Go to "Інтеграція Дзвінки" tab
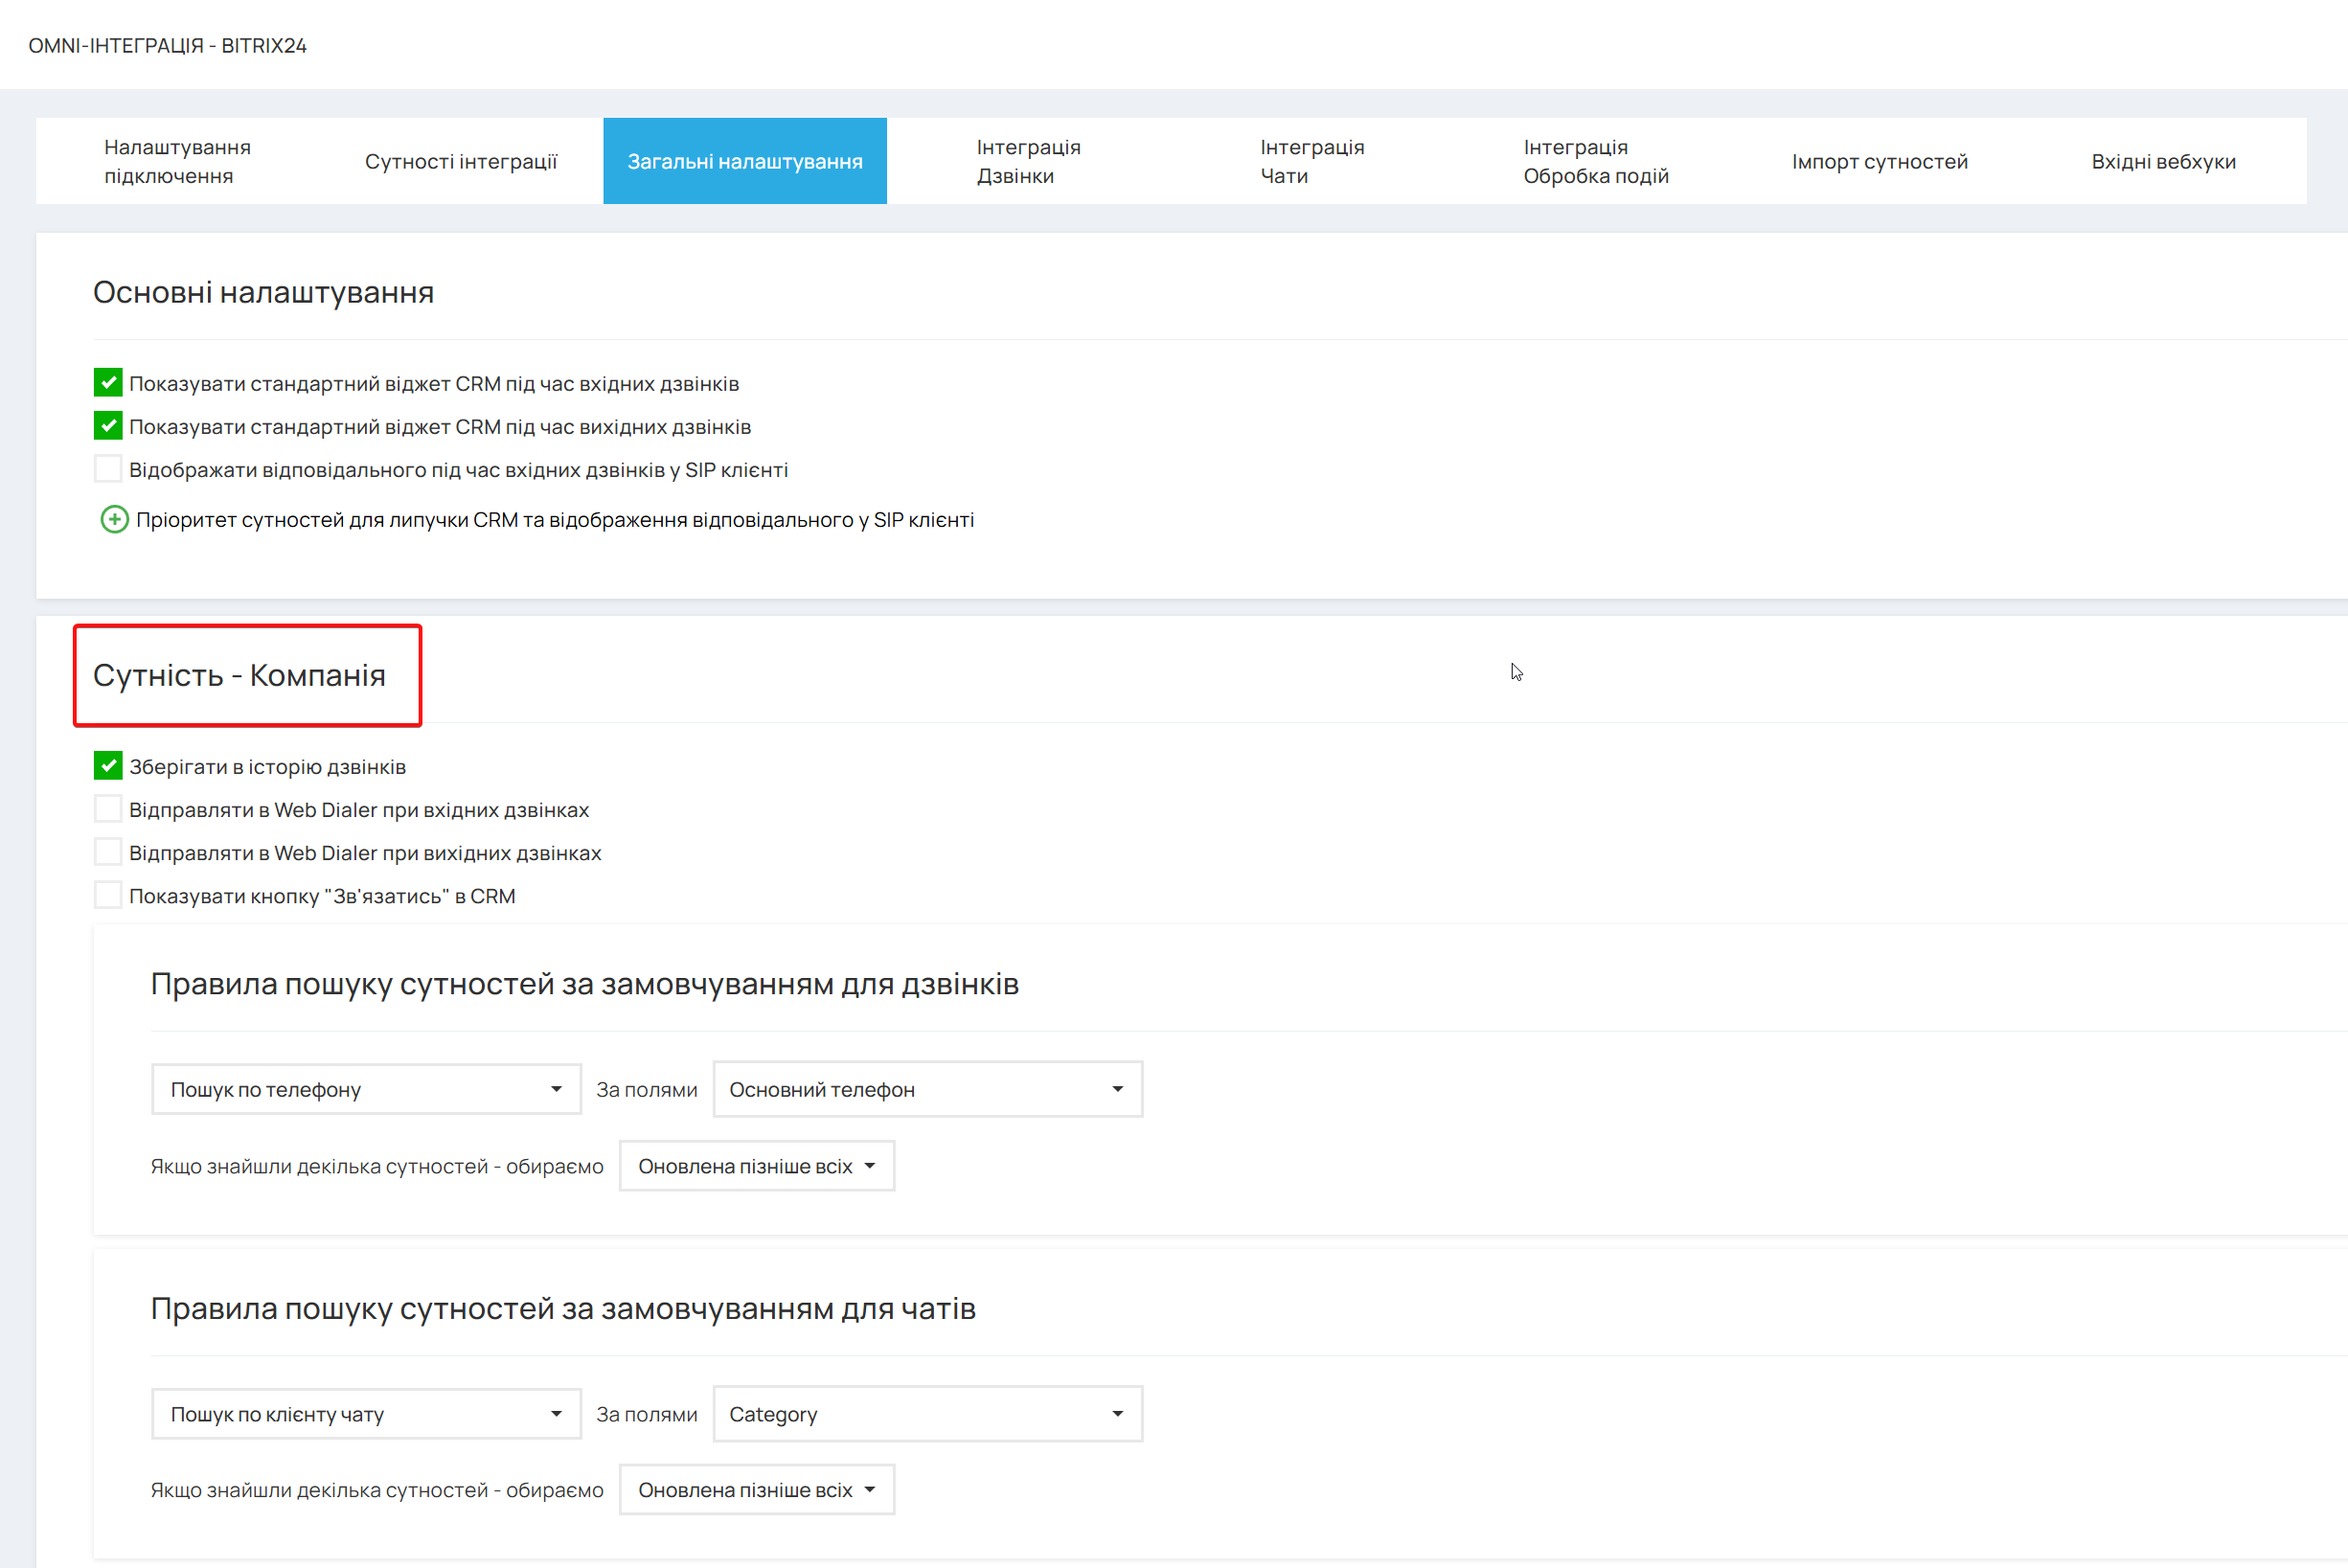The image size is (2348, 1568). tap(1029, 161)
